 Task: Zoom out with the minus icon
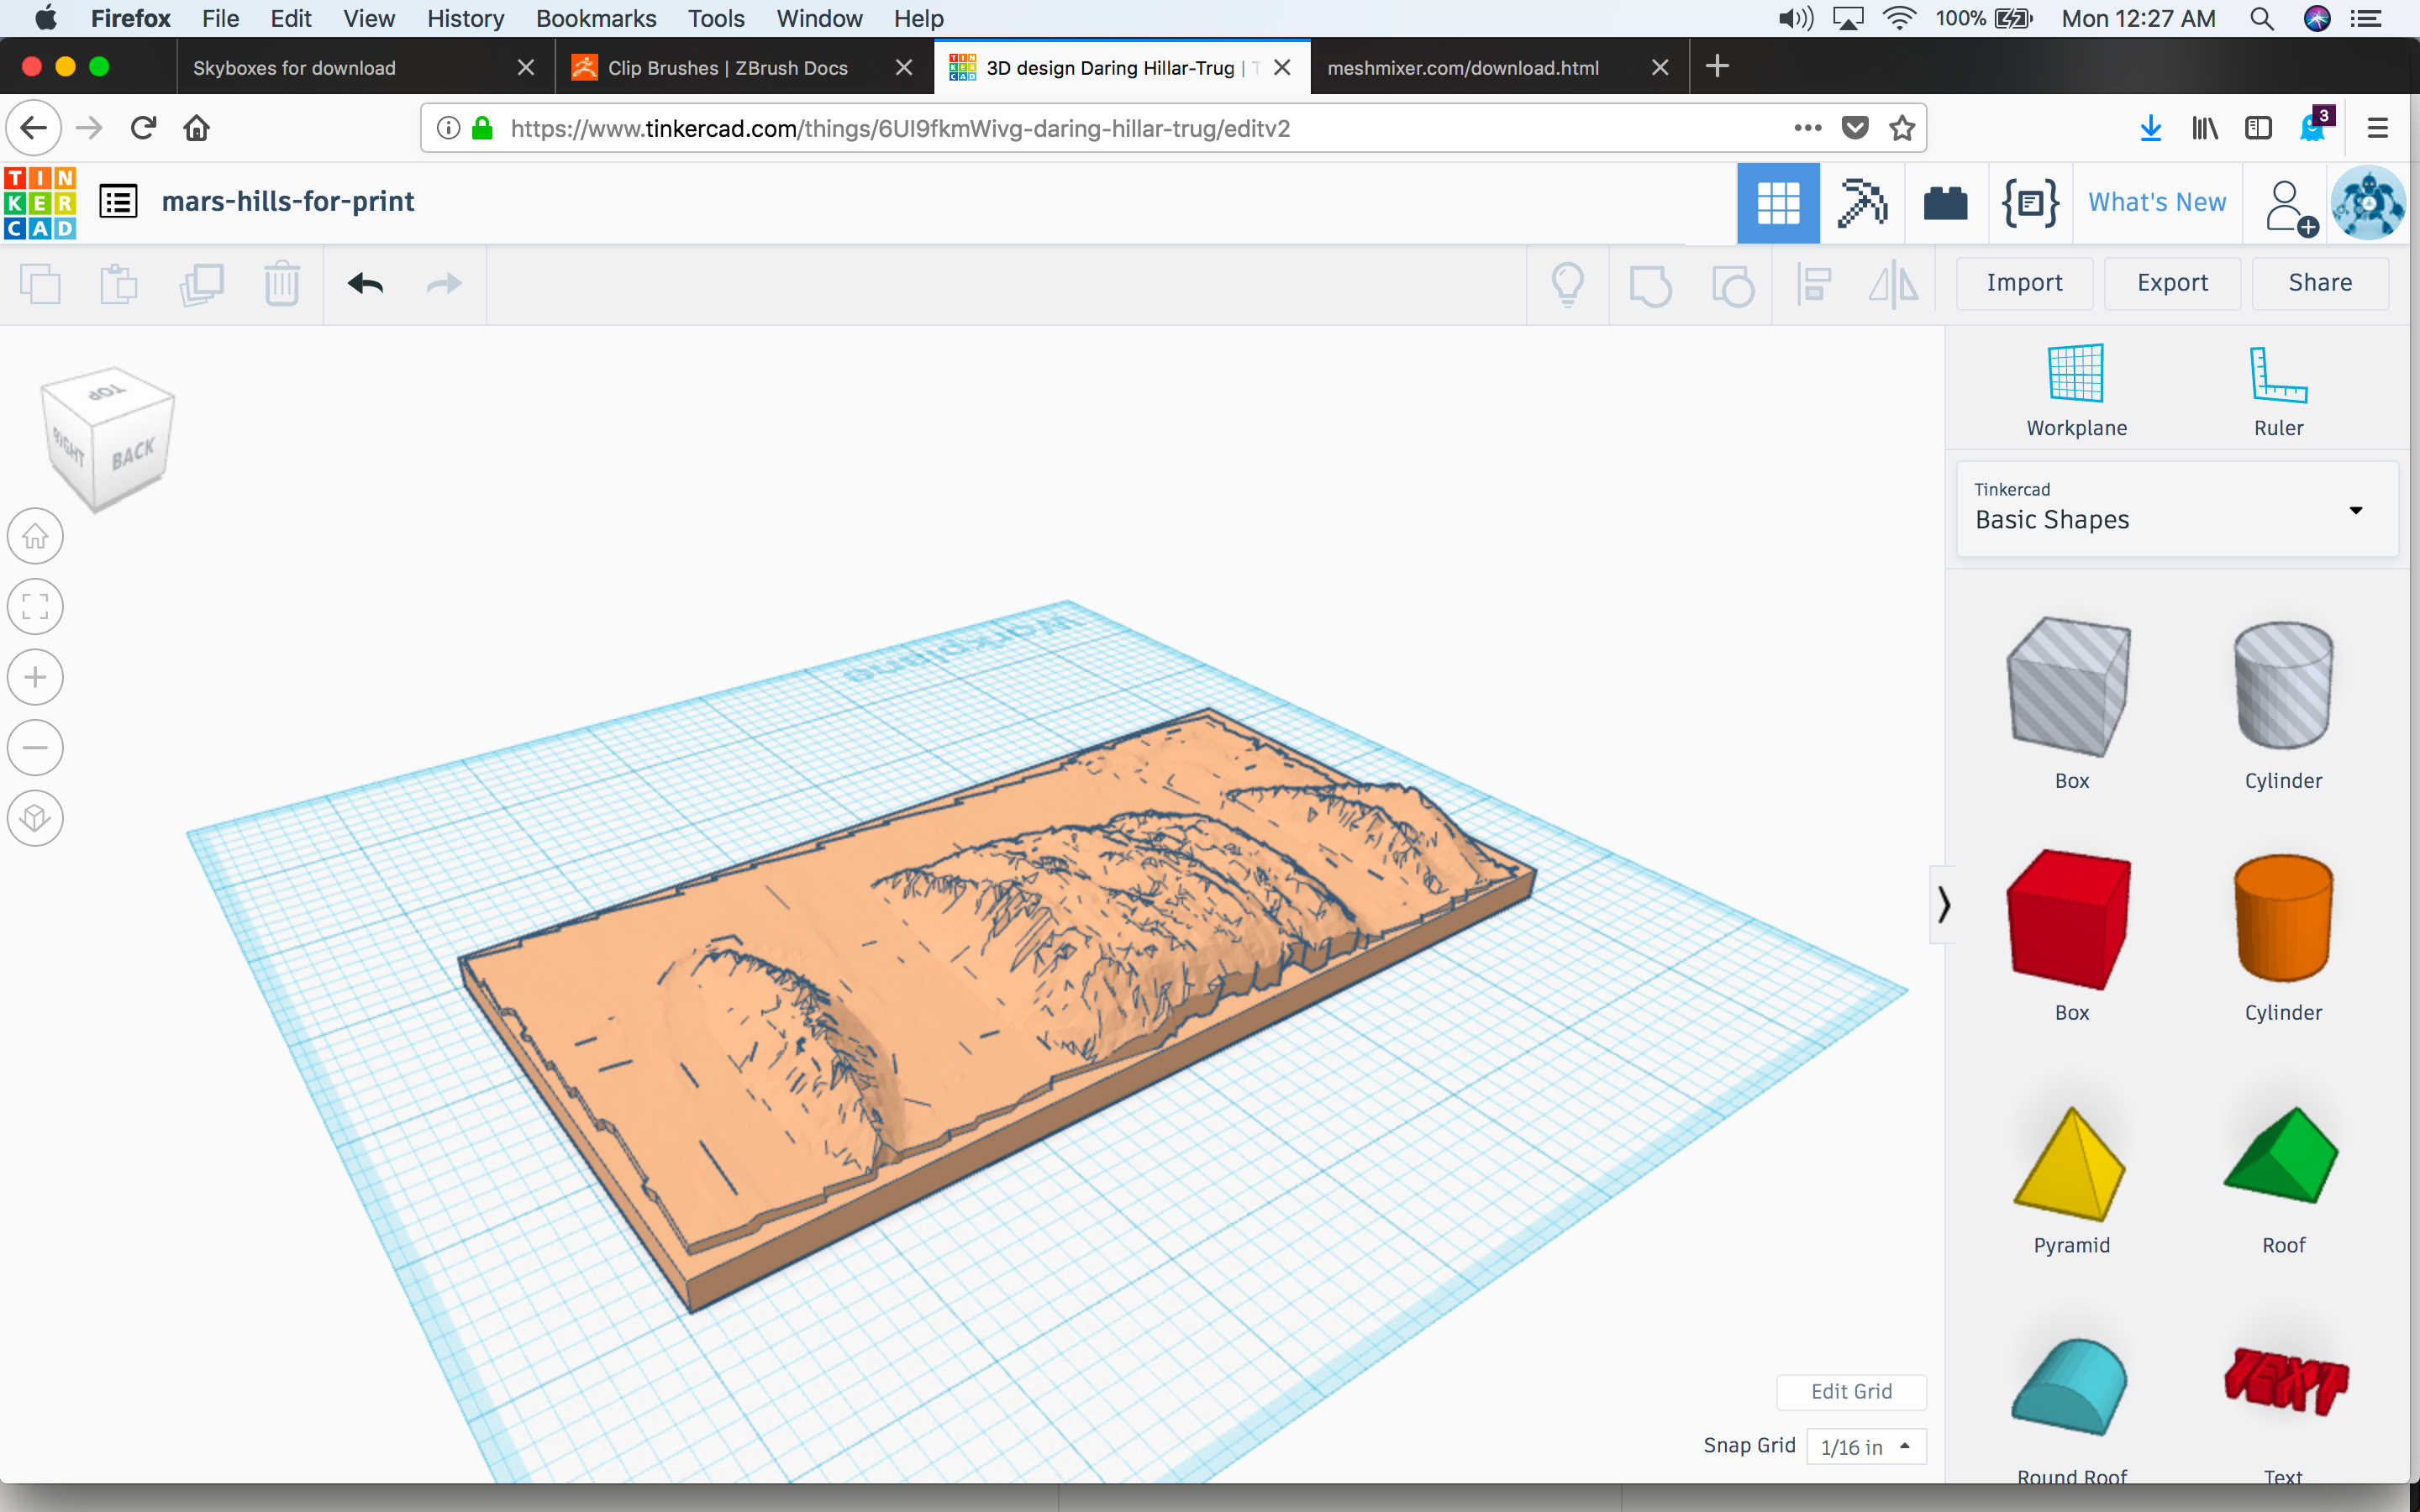(35, 748)
